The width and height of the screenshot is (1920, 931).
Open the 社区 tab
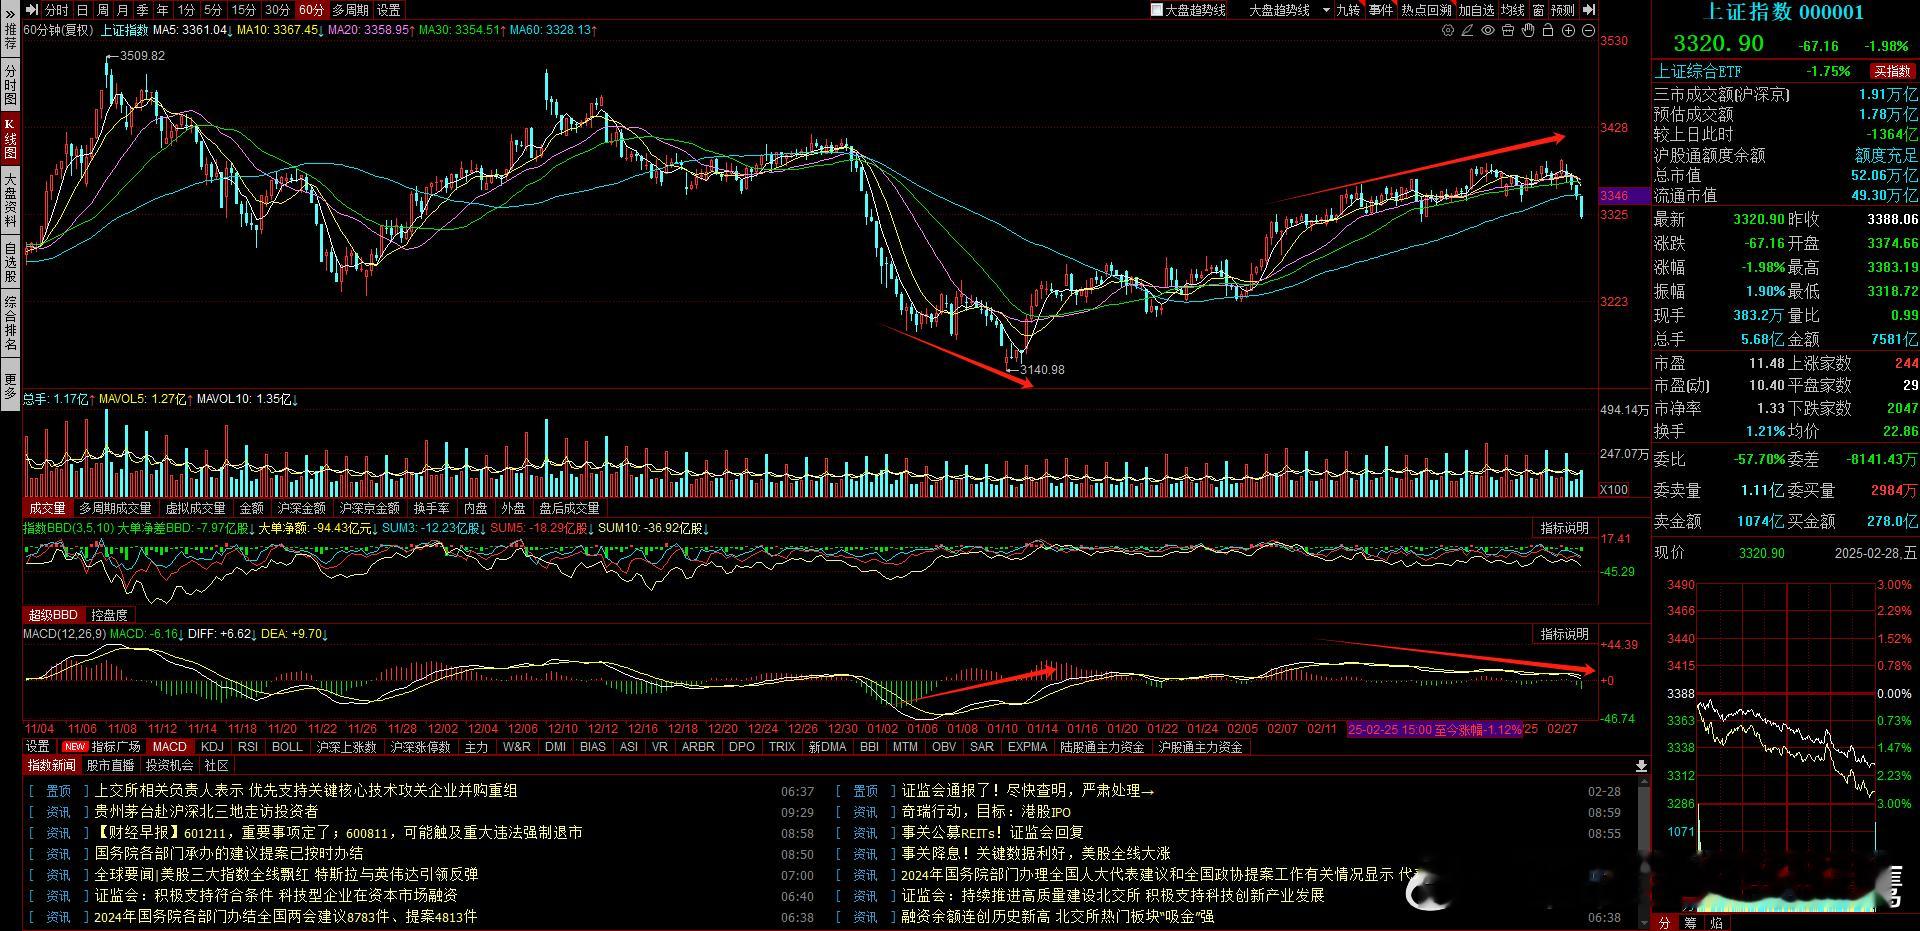216,766
